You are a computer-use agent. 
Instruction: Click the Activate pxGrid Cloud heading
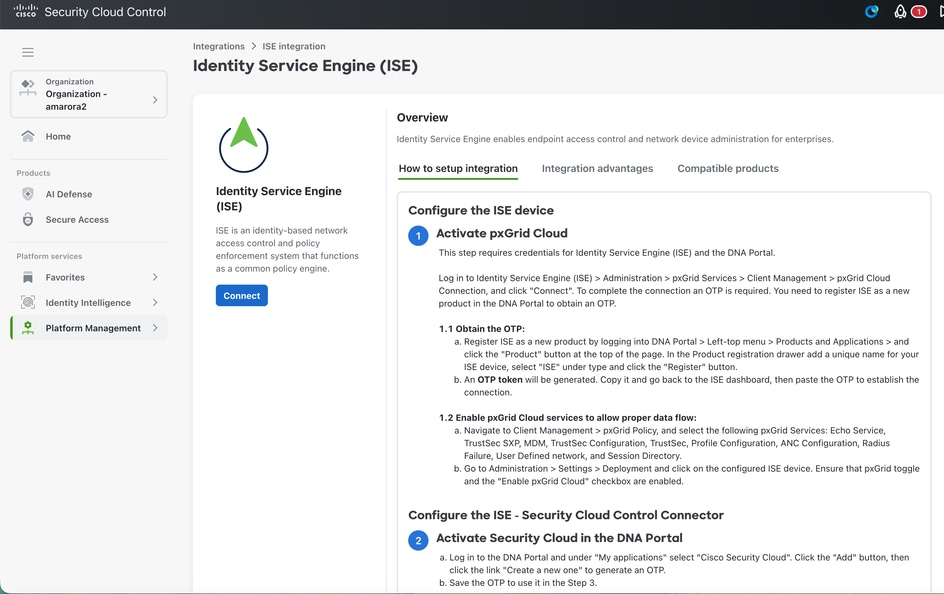[x=502, y=233]
